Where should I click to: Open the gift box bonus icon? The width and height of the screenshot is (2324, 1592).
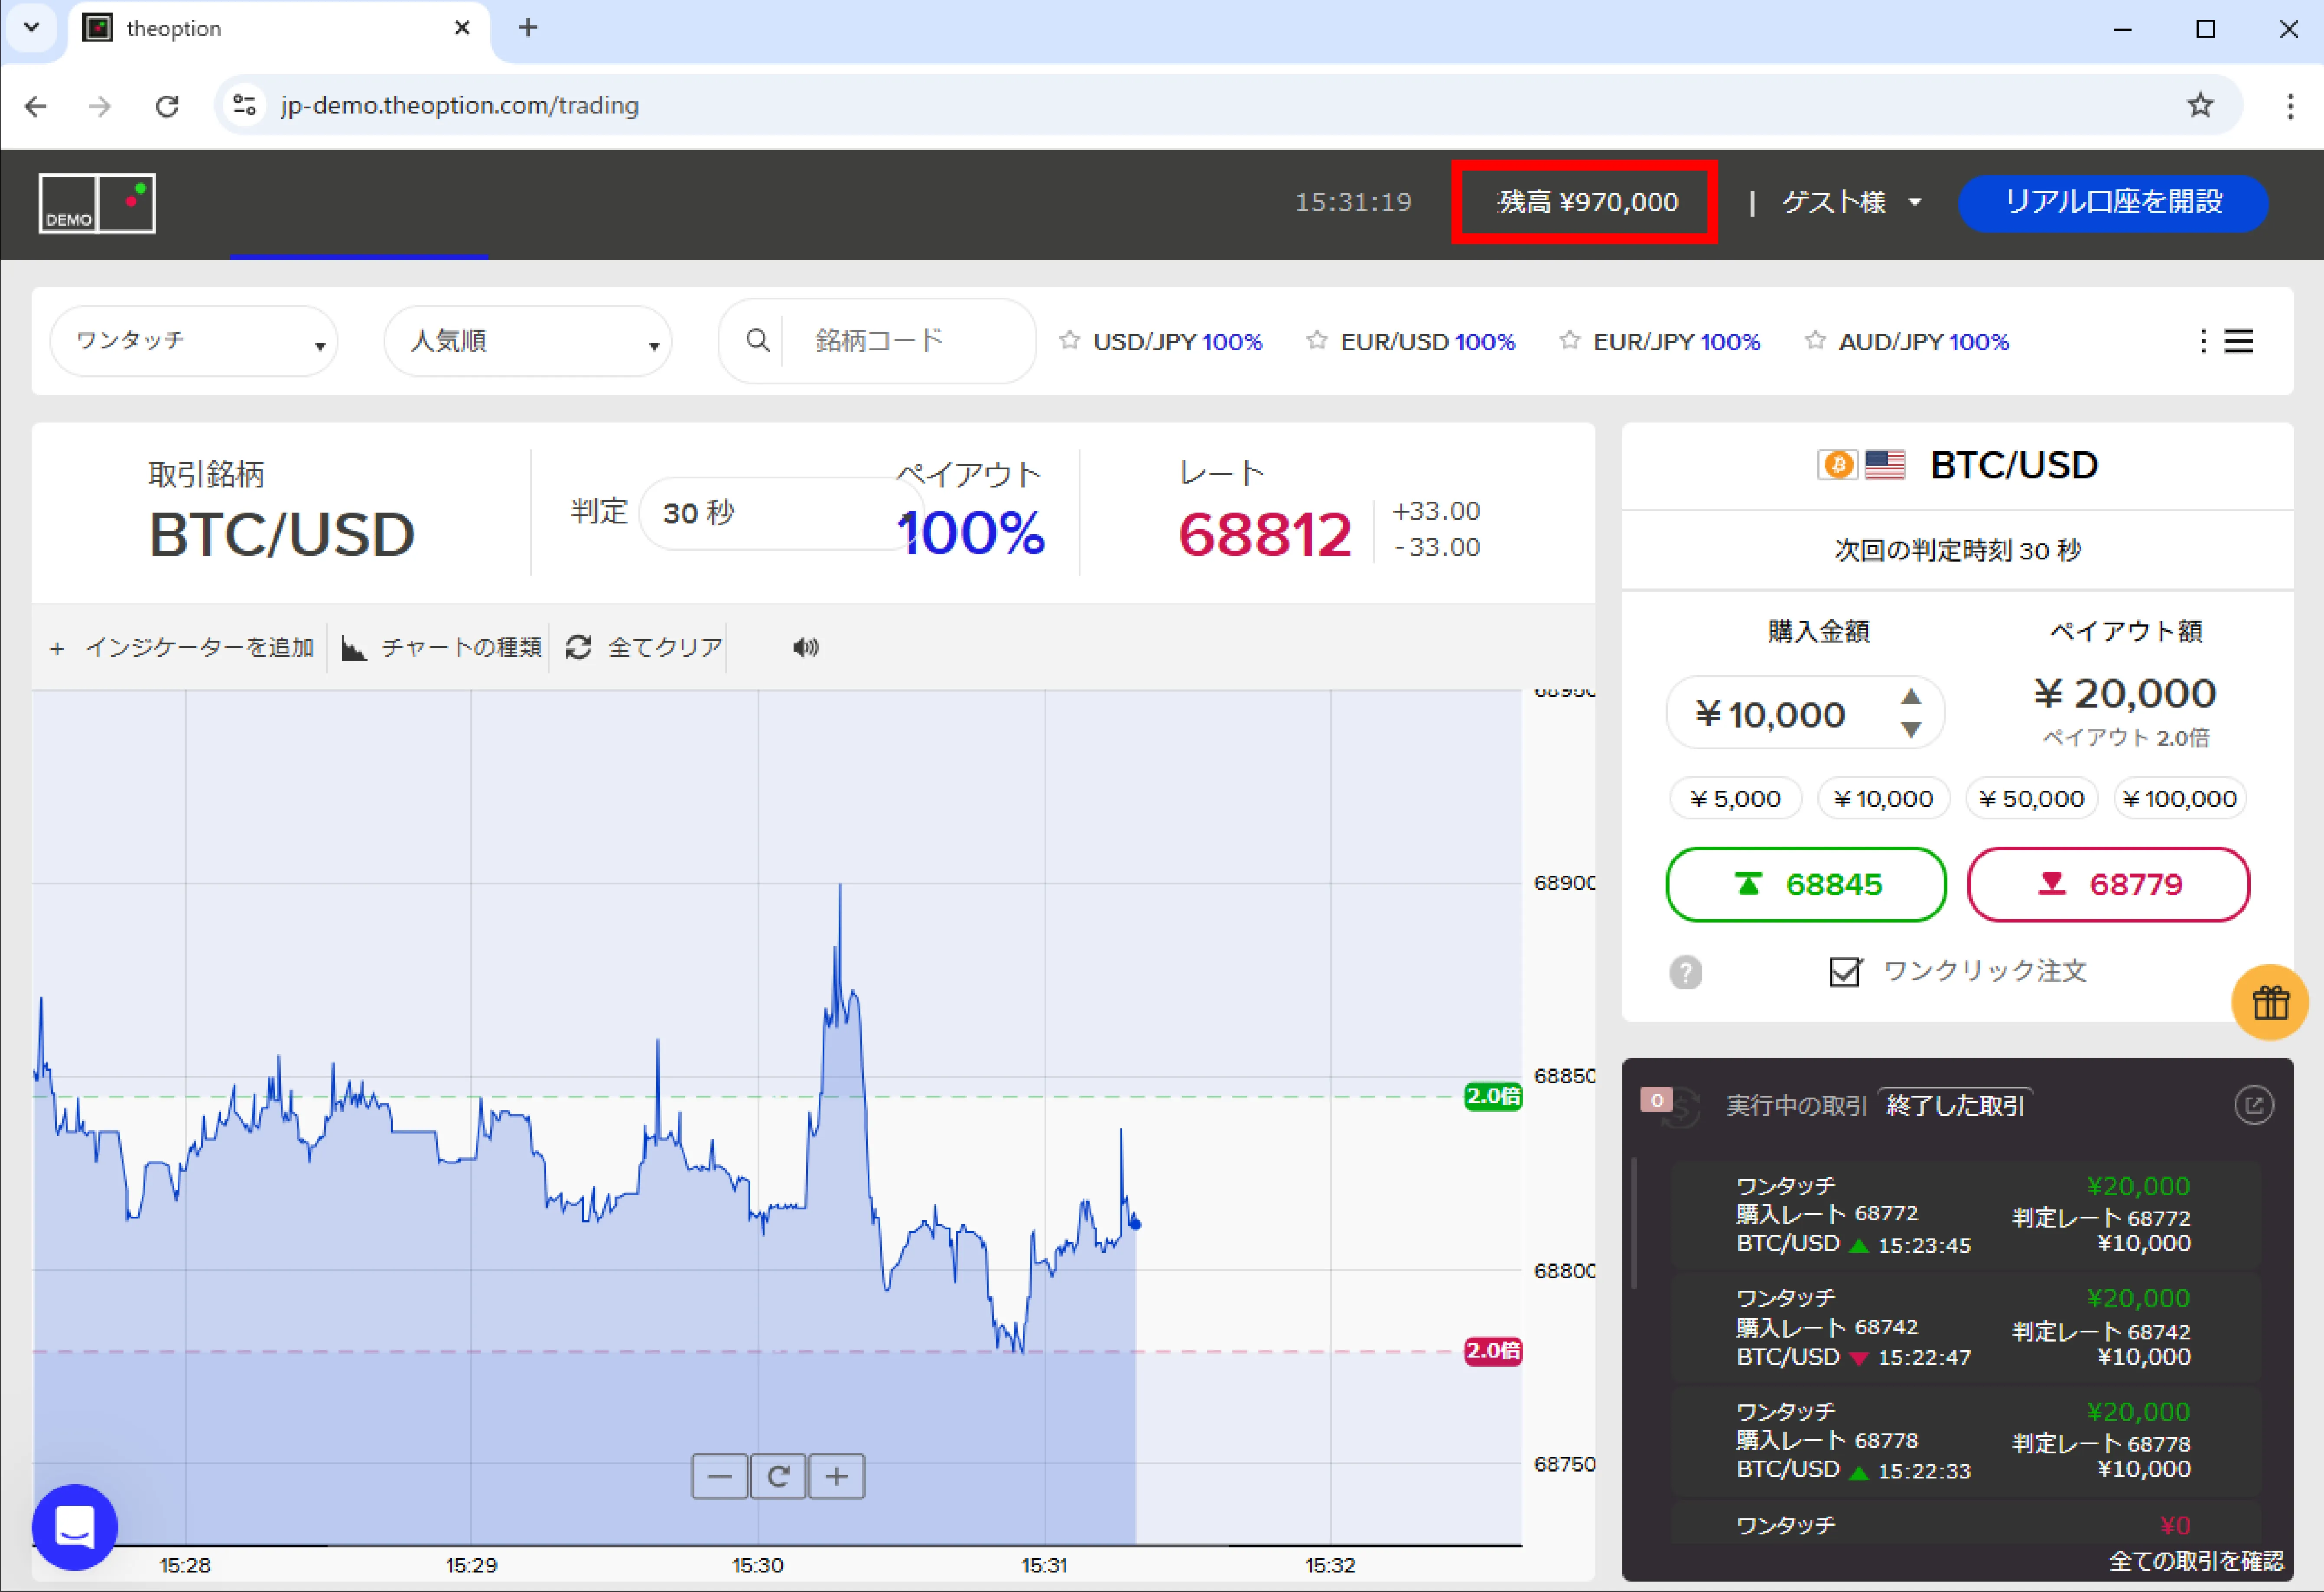click(x=2269, y=1002)
